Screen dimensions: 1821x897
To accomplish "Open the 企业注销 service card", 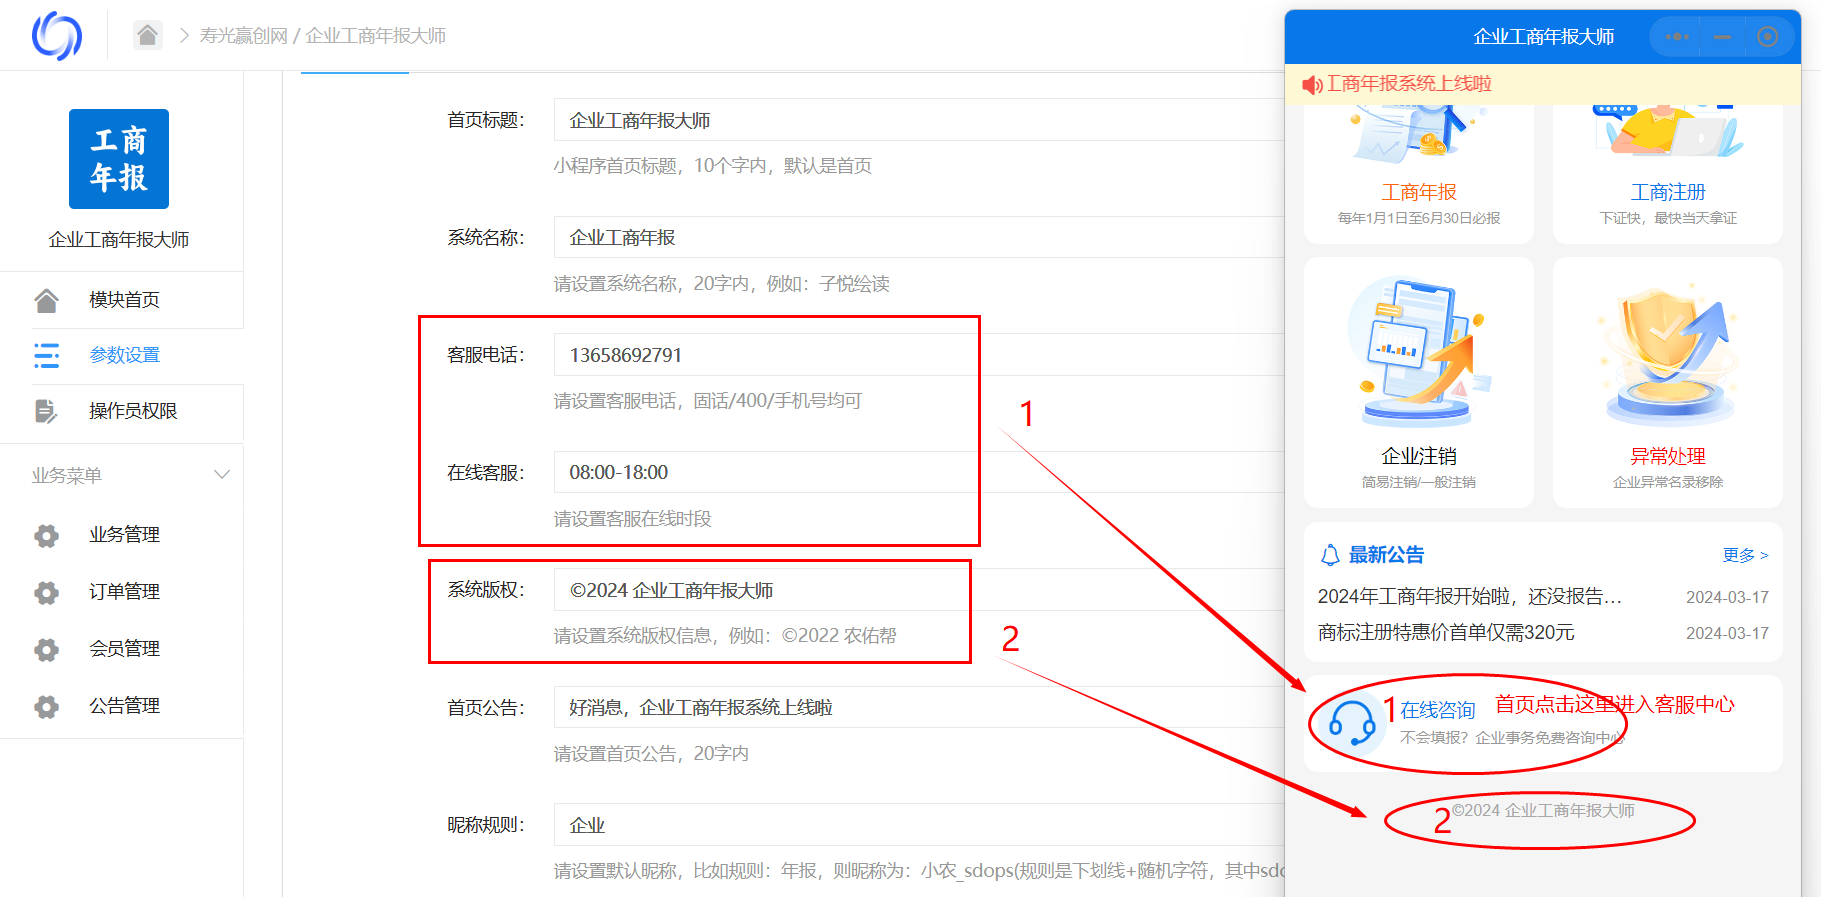I will coord(1419,382).
